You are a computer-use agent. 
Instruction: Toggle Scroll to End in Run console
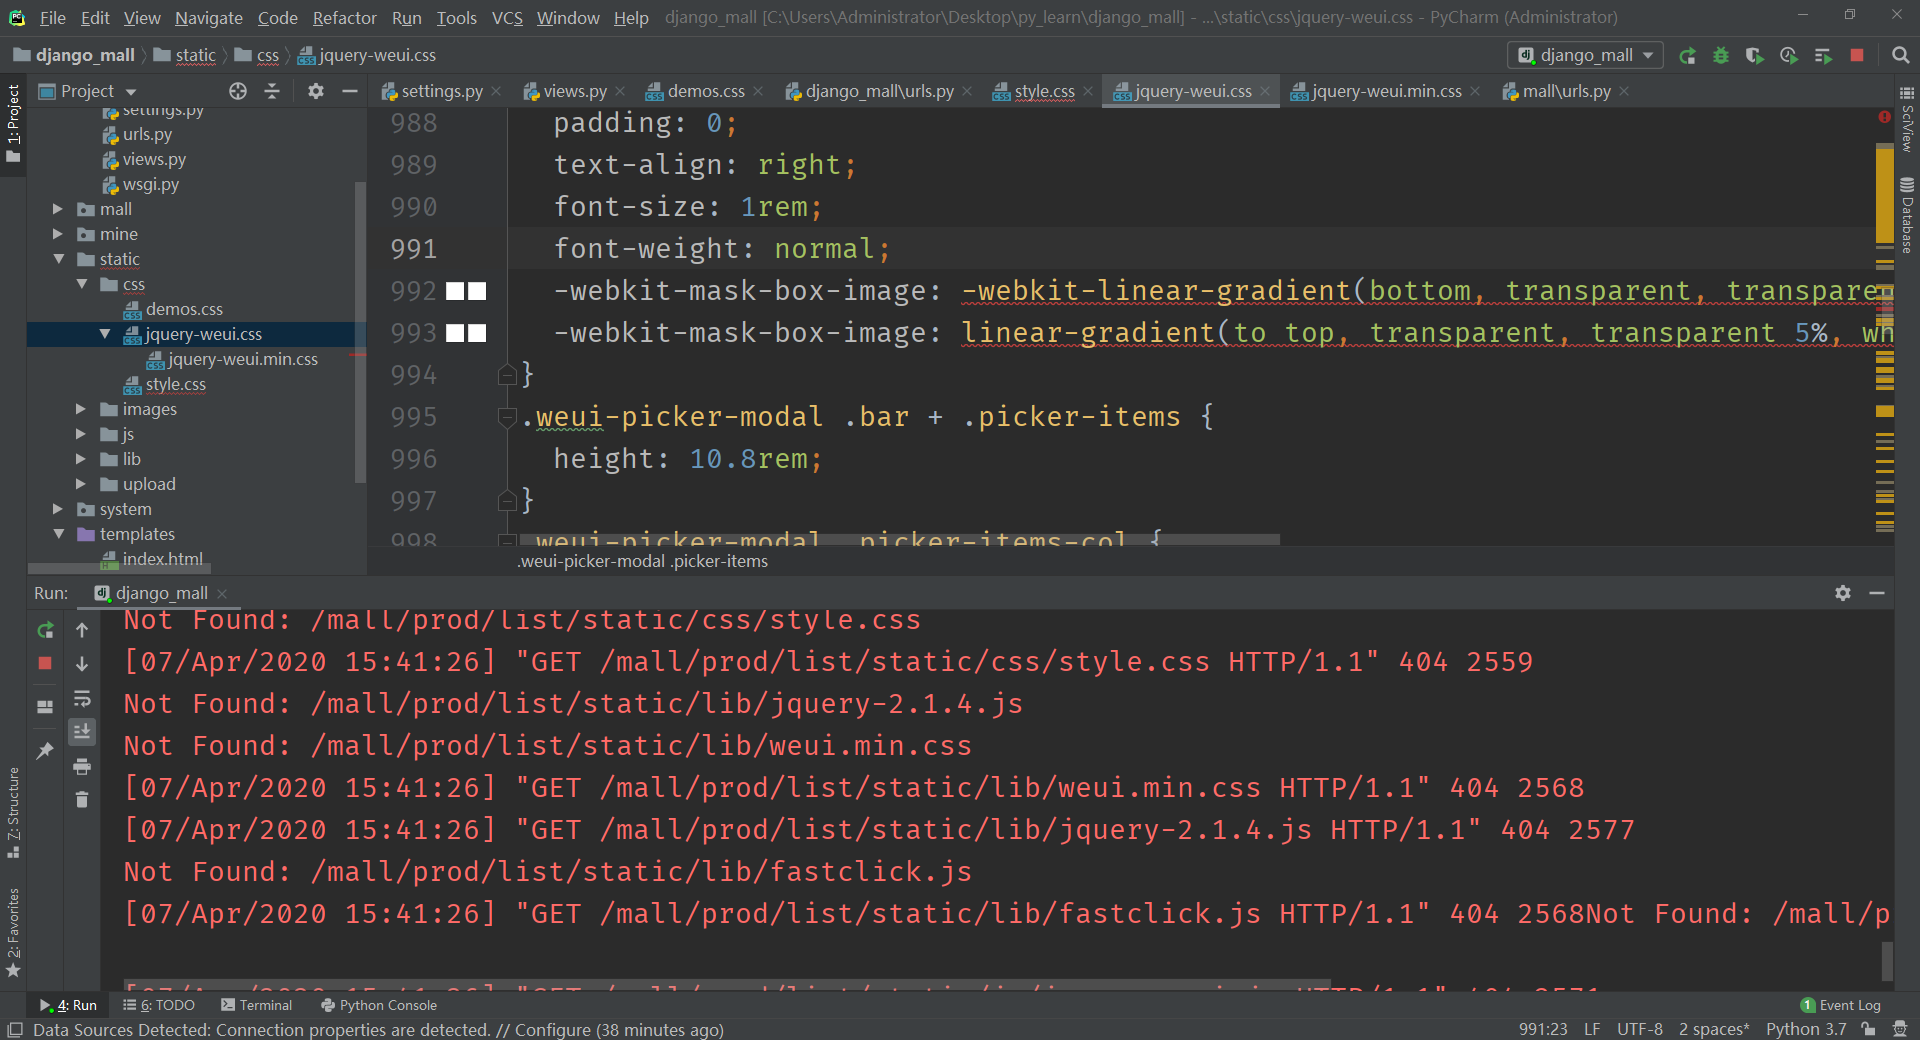point(82,732)
